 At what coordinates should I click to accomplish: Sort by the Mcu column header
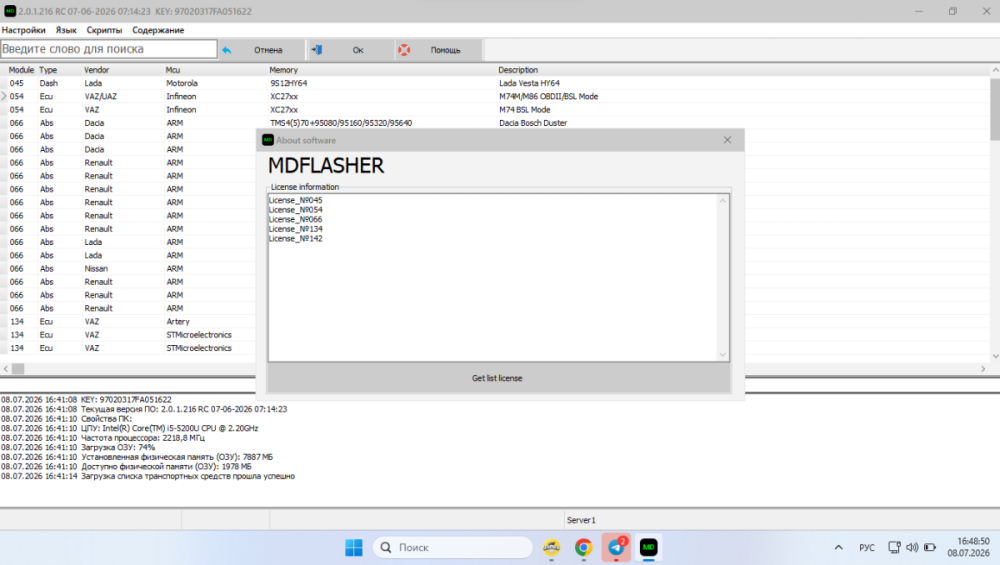(173, 70)
